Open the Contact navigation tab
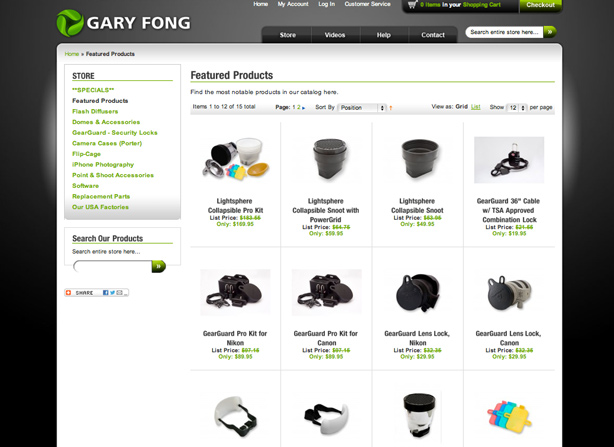This screenshot has width=614, height=447. click(x=433, y=35)
